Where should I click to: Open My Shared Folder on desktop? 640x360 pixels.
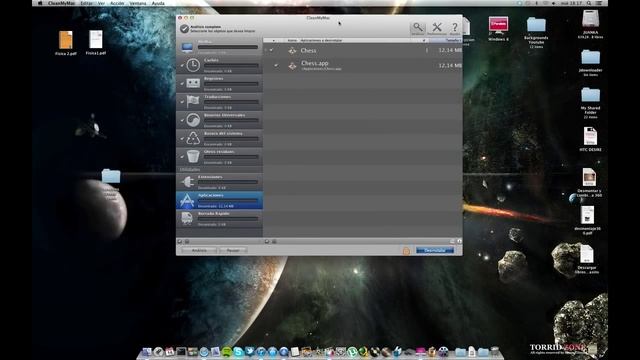click(590, 95)
